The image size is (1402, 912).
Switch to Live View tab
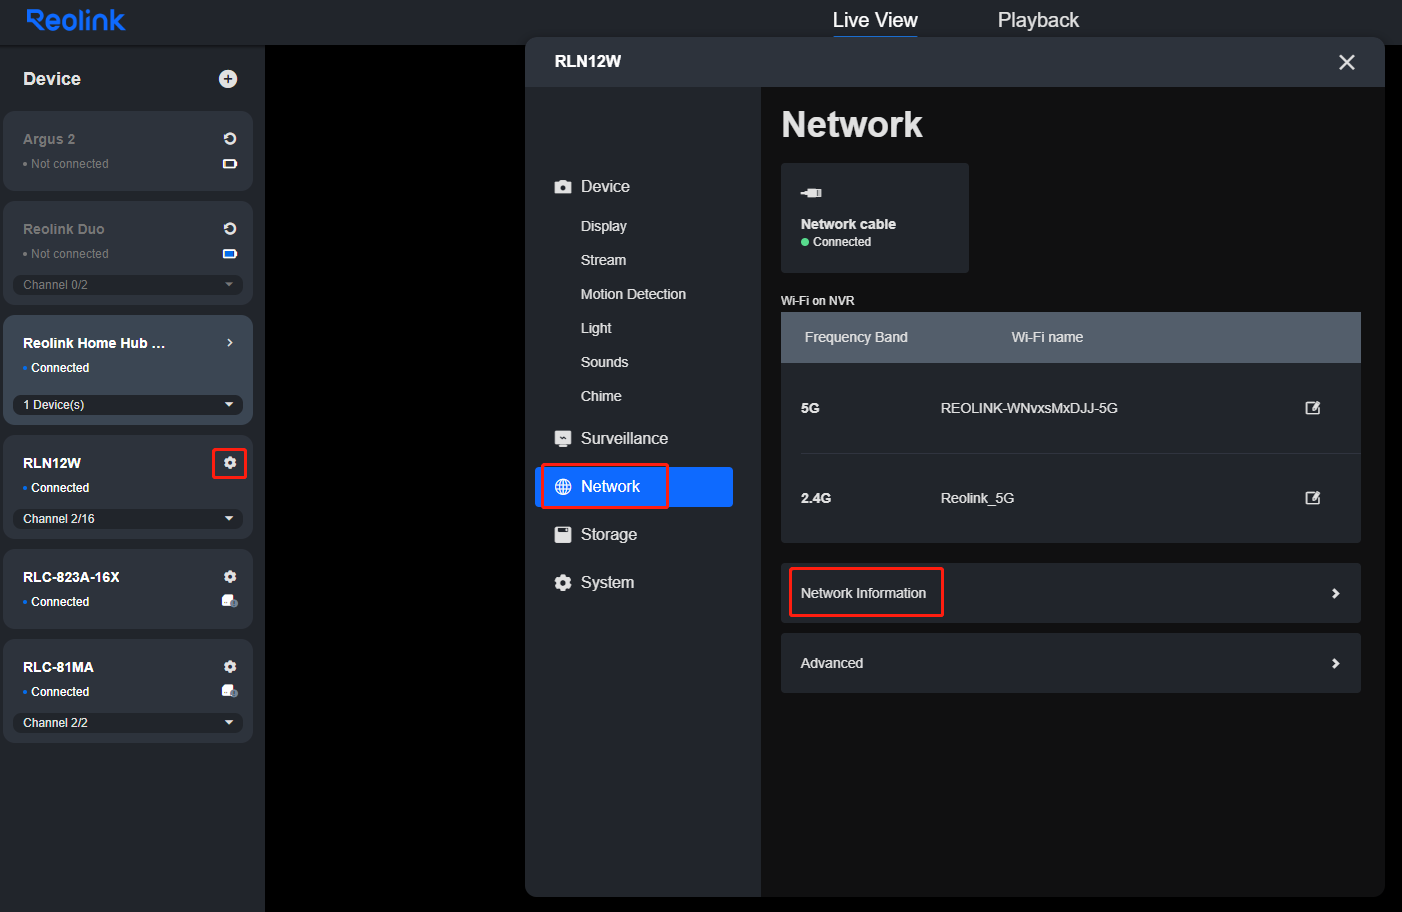tap(875, 20)
